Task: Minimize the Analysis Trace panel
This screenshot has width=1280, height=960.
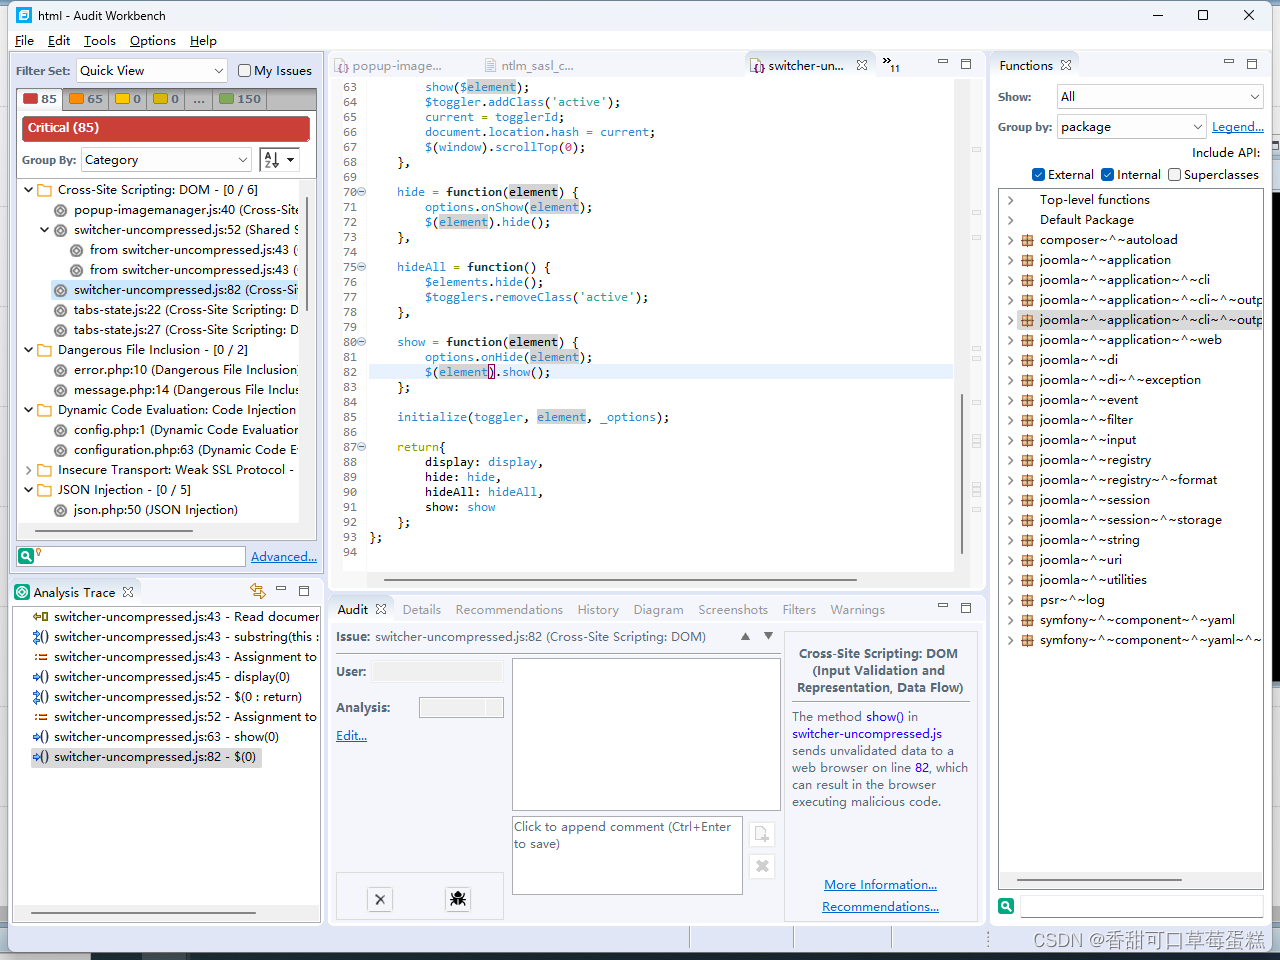Action: 281,590
